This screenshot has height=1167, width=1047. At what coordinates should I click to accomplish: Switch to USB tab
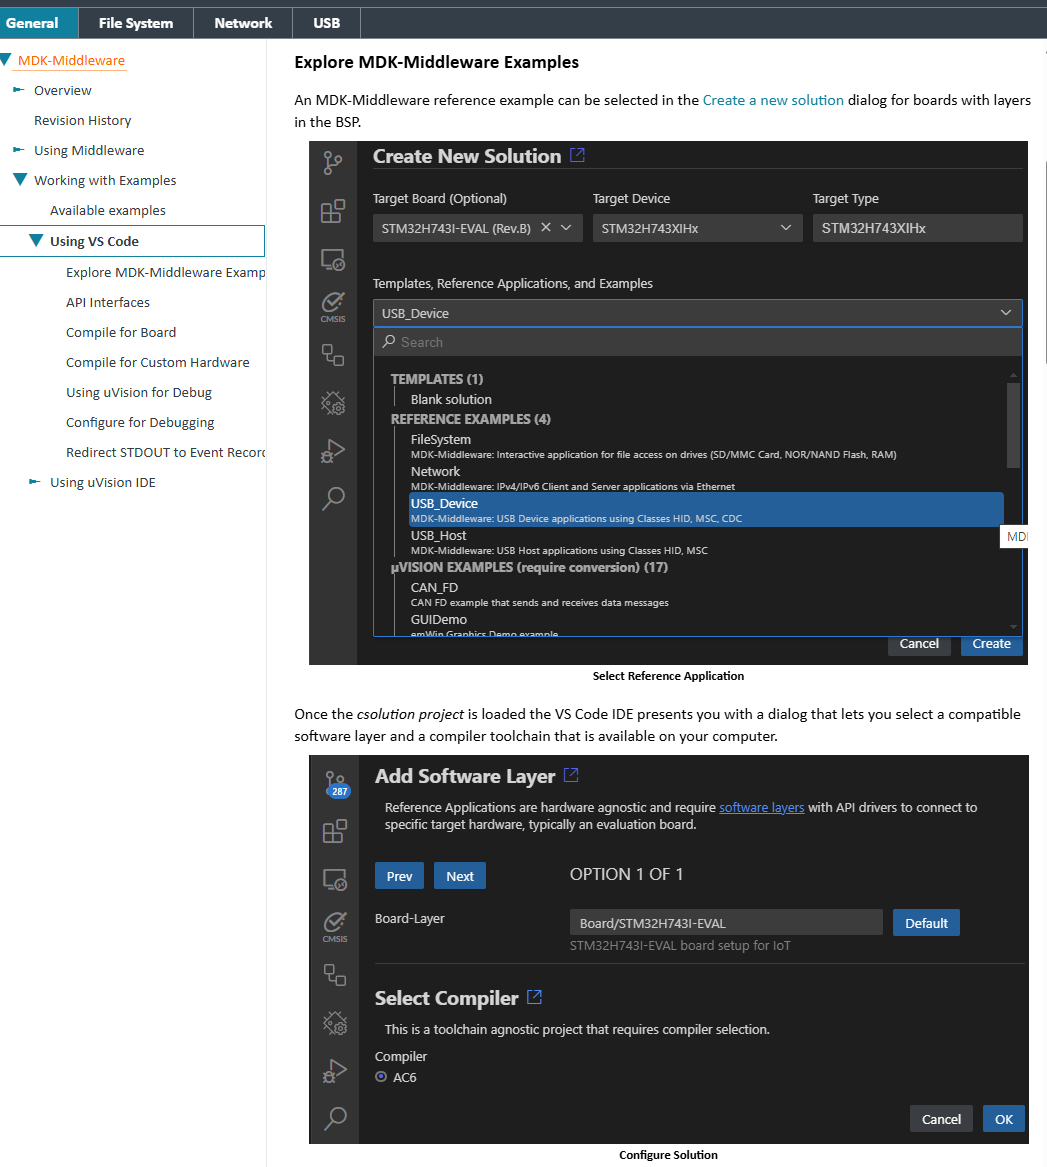(x=326, y=23)
